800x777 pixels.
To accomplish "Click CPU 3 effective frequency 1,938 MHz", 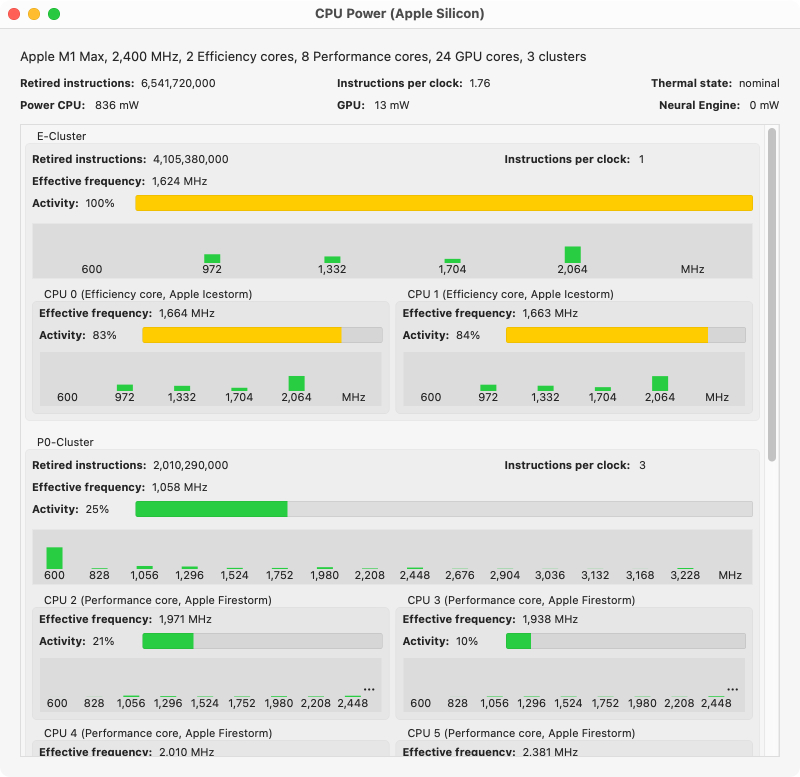I will point(550,619).
